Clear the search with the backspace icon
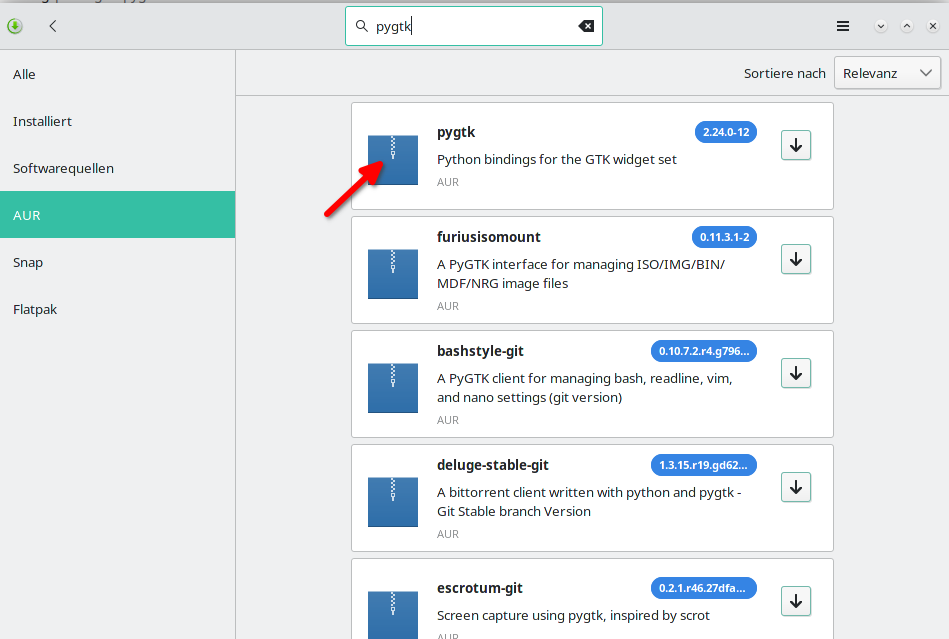 [x=586, y=26]
